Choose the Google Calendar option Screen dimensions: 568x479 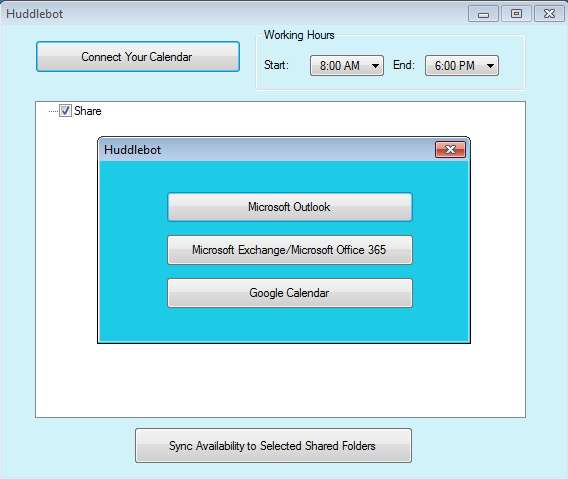point(289,293)
